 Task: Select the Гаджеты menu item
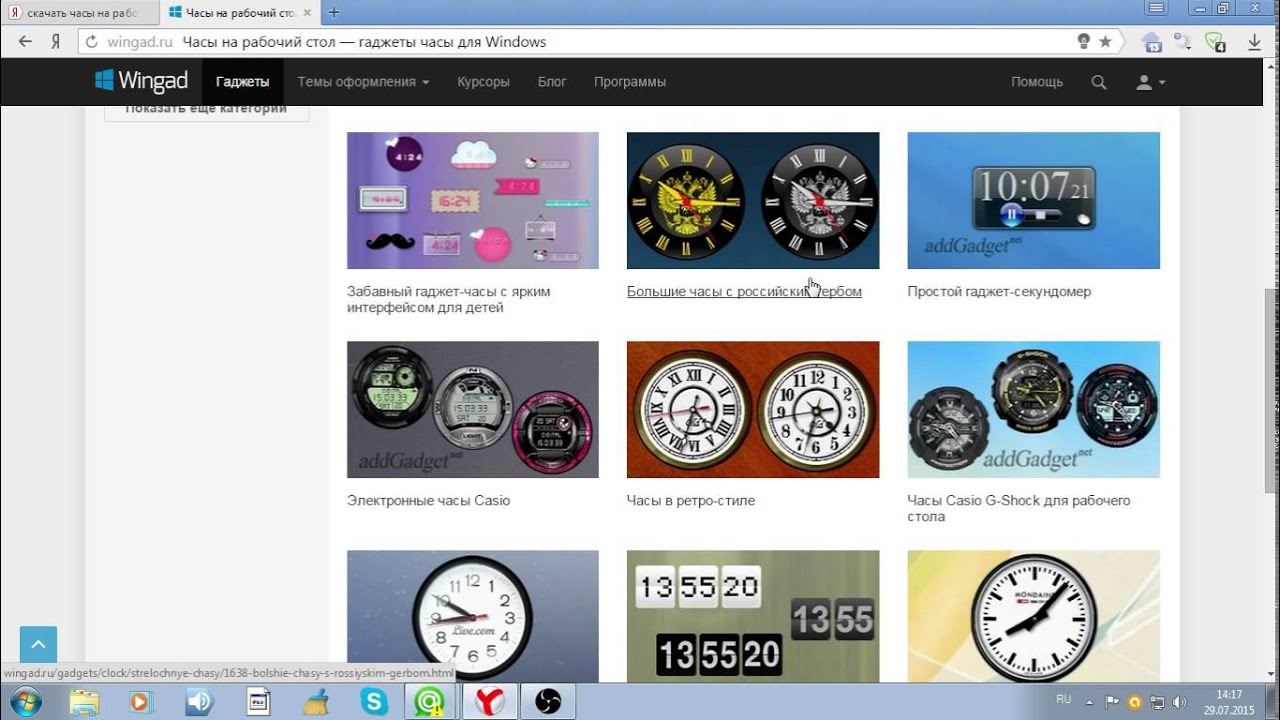pyautogui.click(x=243, y=82)
